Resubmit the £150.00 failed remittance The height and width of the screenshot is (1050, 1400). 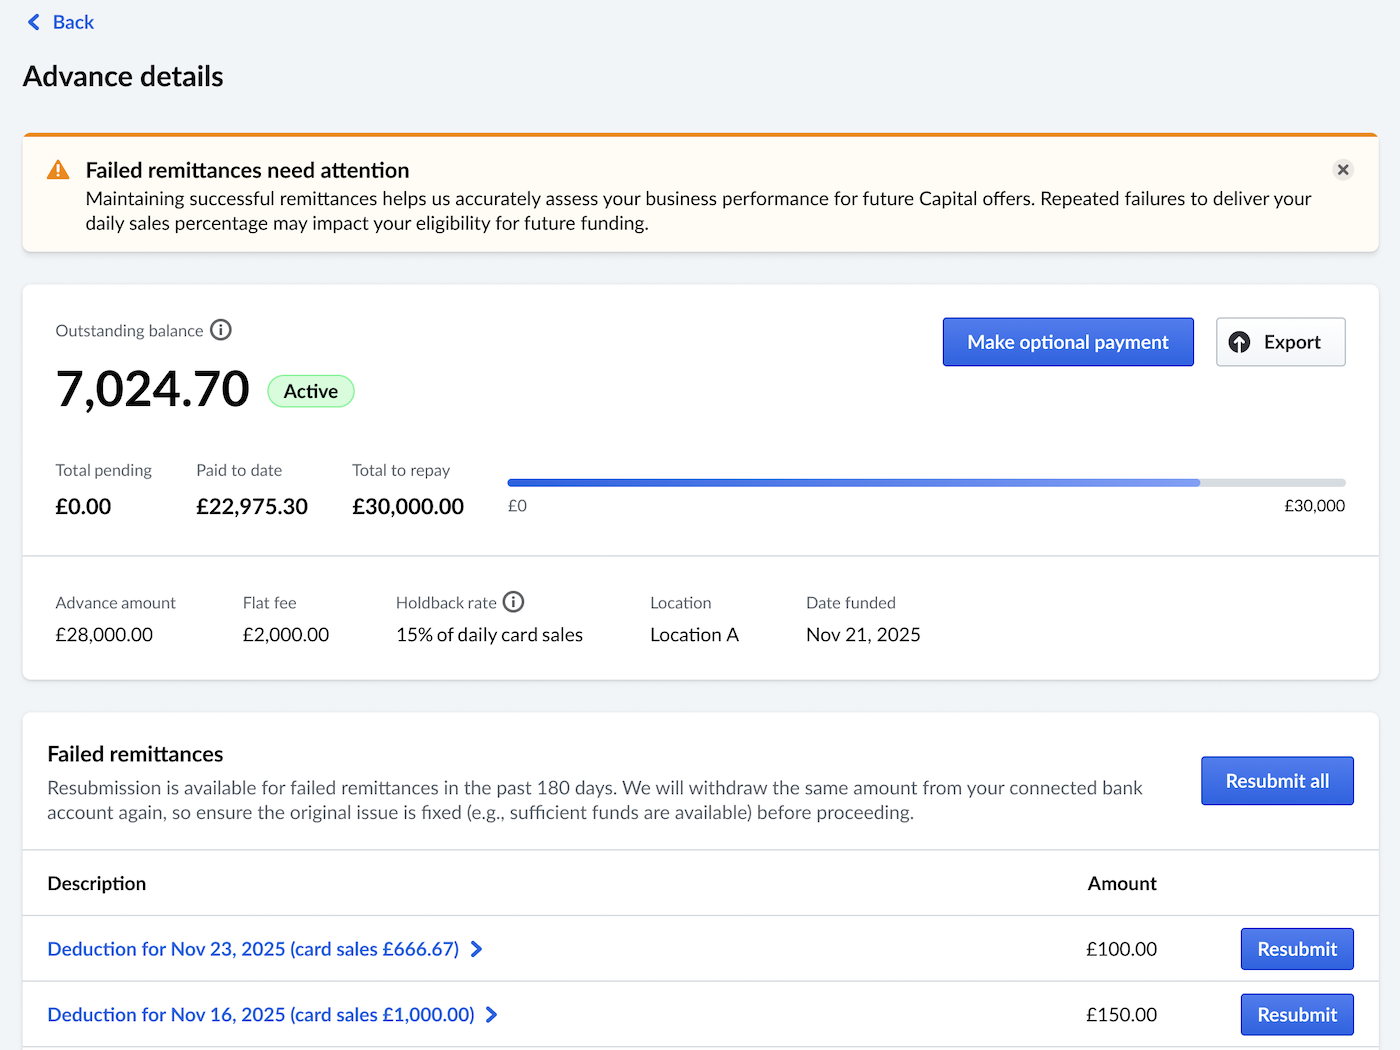tap(1297, 1014)
